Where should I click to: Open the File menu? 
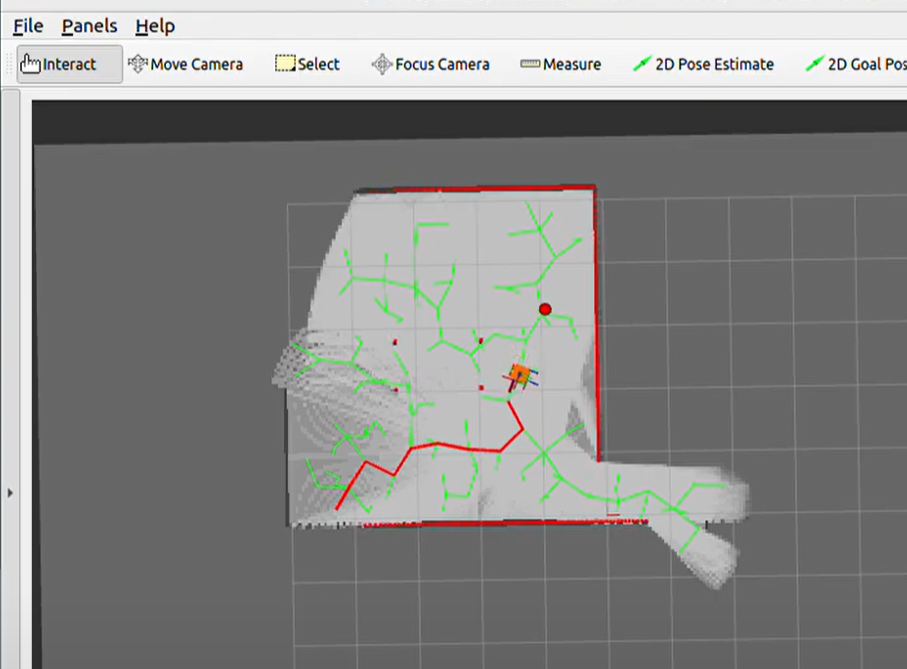[28, 26]
